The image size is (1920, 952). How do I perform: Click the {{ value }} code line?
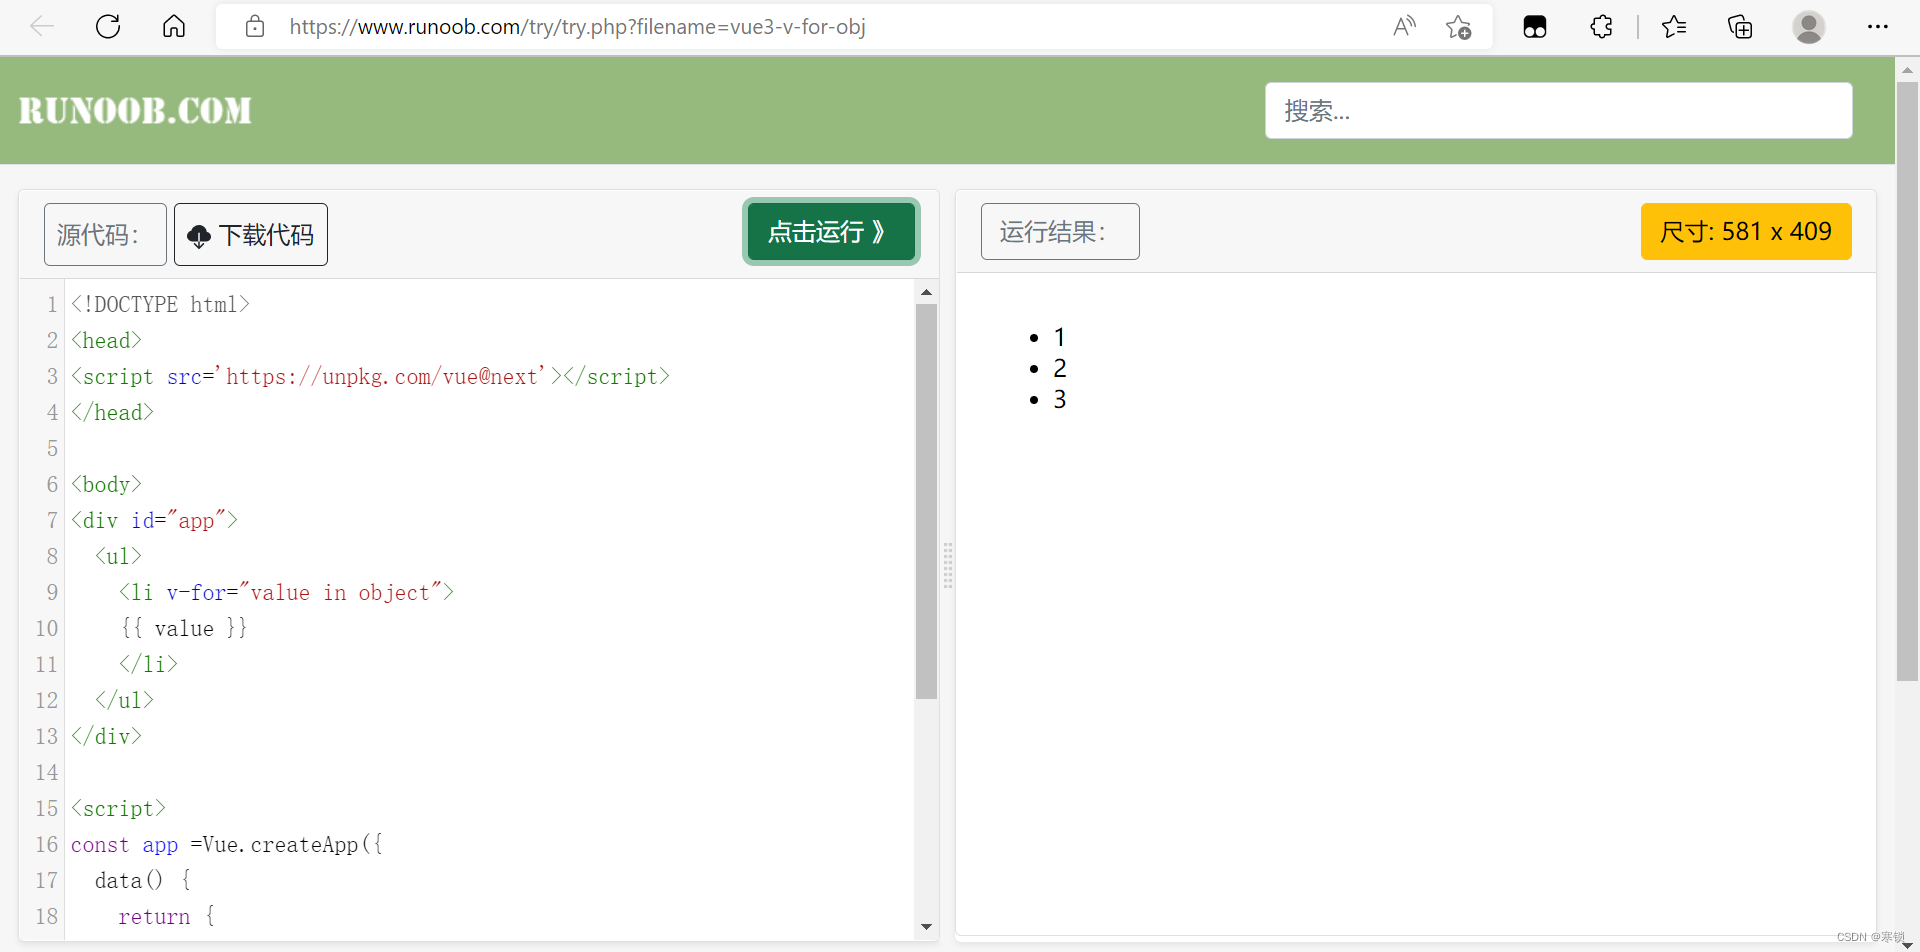pyautogui.click(x=183, y=628)
